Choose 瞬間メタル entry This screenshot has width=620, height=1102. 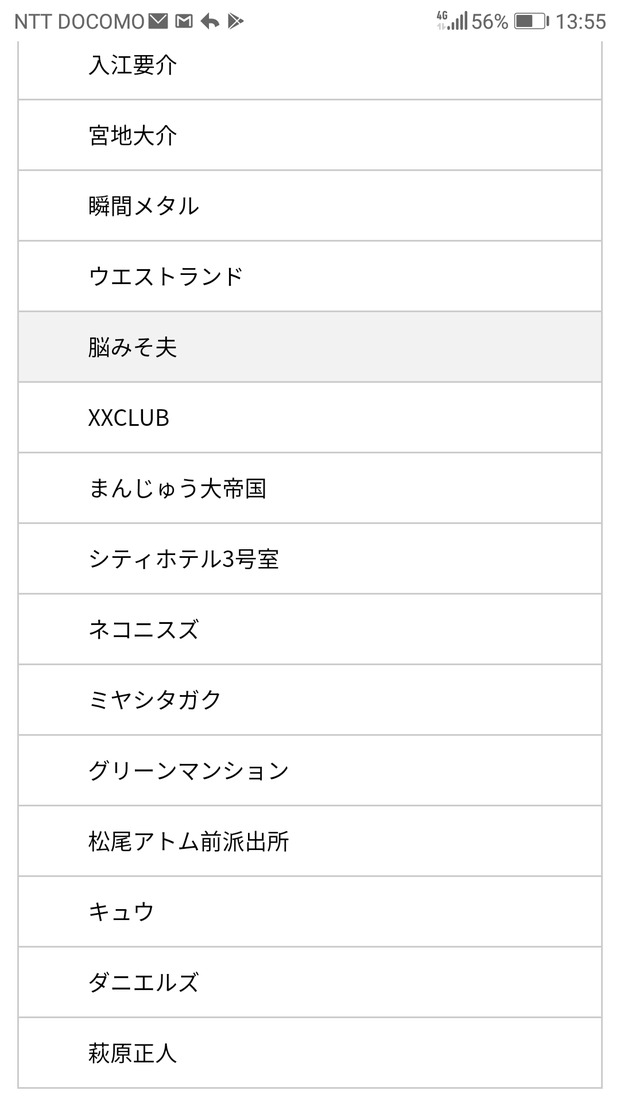[x=310, y=206]
